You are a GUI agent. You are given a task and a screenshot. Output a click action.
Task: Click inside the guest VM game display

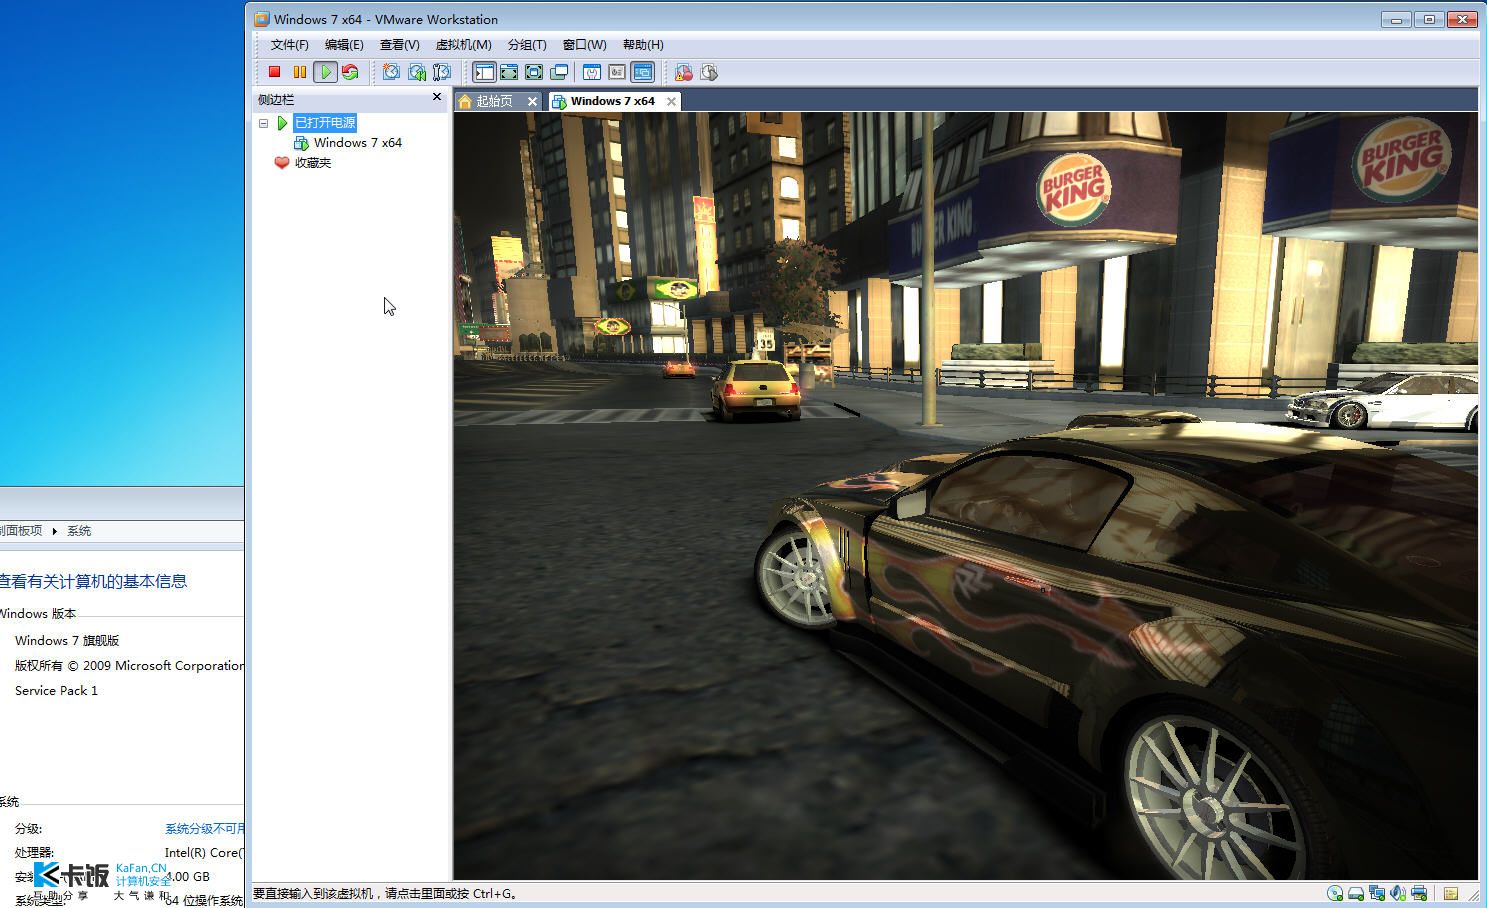click(x=965, y=496)
